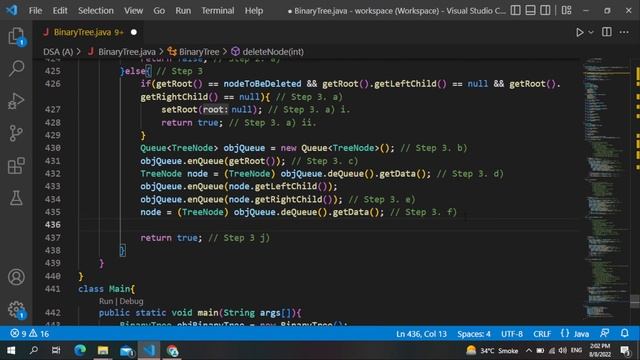Image resolution: width=640 pixels, height=360 pixels.
Task: Open the View menu
Action: 133,11
